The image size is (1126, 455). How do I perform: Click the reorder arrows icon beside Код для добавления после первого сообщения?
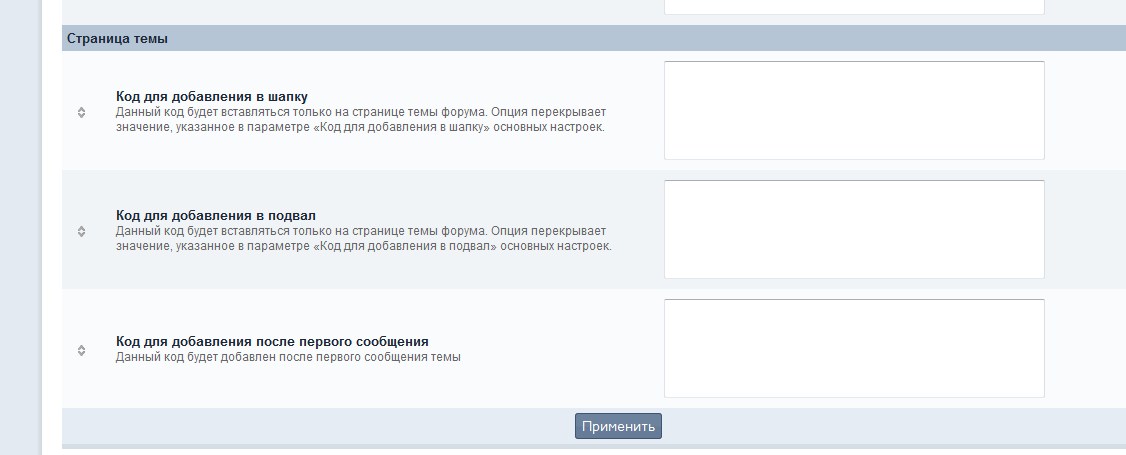(x=81, y=350)
